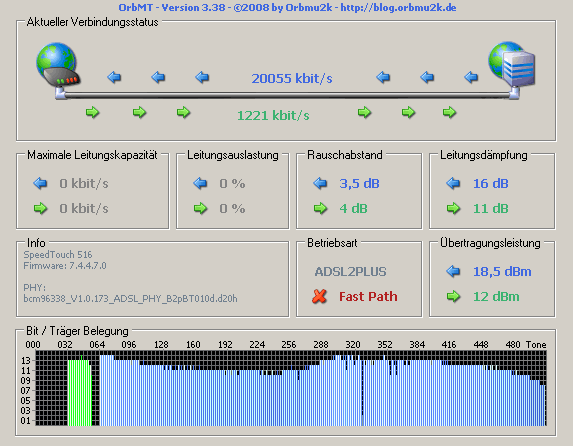This screenshot has width=573, height=446.
Task: Click the 12 dBm power value
Action: [496, 296]
